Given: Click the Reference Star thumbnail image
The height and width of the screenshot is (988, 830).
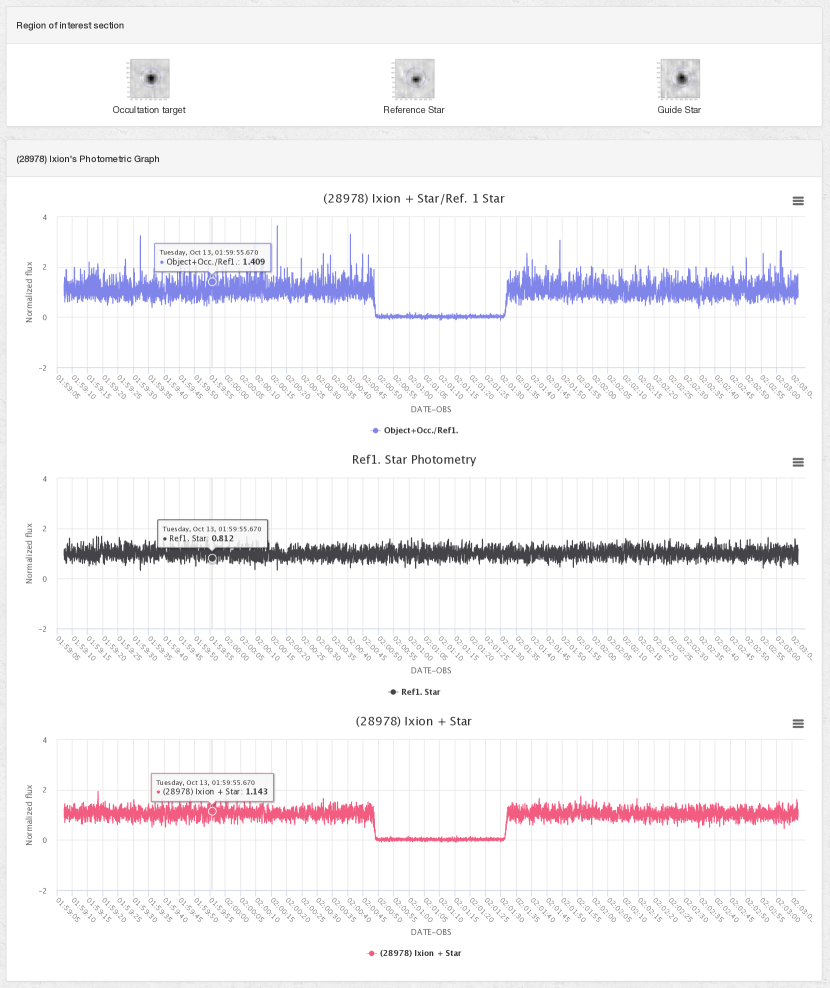Looking at the screenshot, I should click(415, 79).
